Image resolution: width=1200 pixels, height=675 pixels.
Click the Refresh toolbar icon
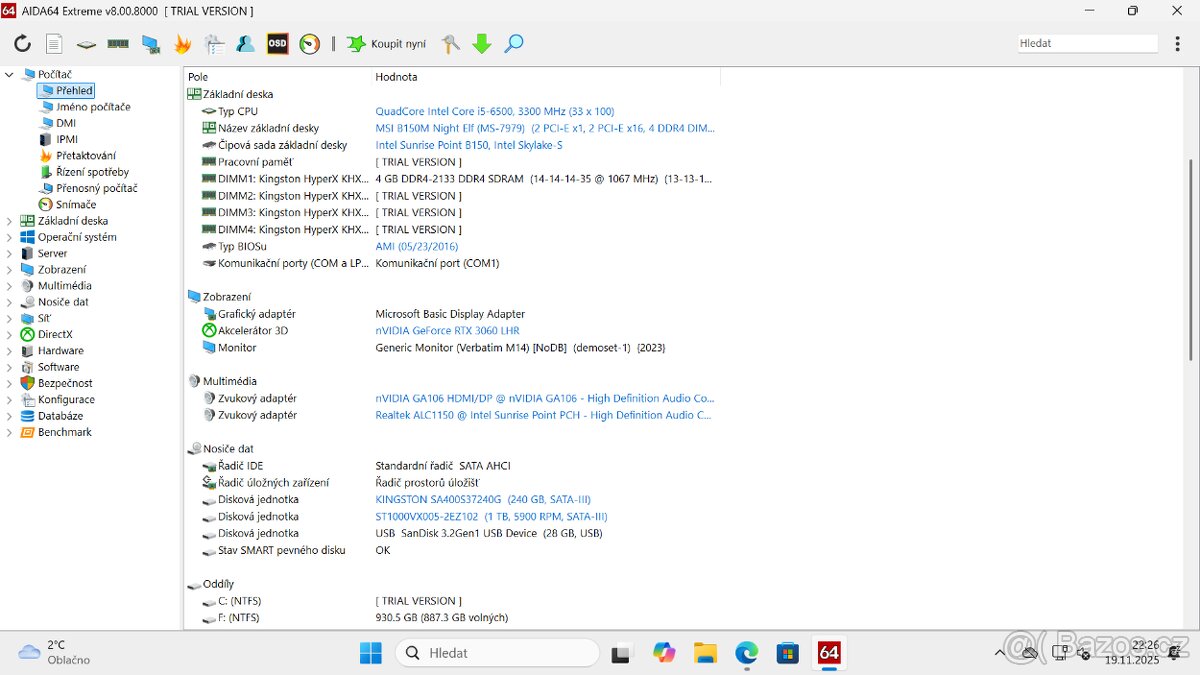22,44
